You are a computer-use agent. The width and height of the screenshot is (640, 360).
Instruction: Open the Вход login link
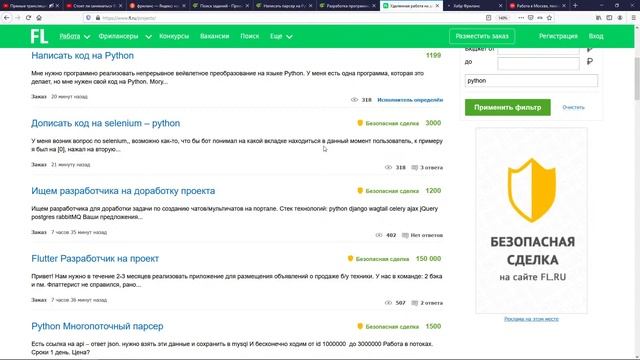[596, 36]
